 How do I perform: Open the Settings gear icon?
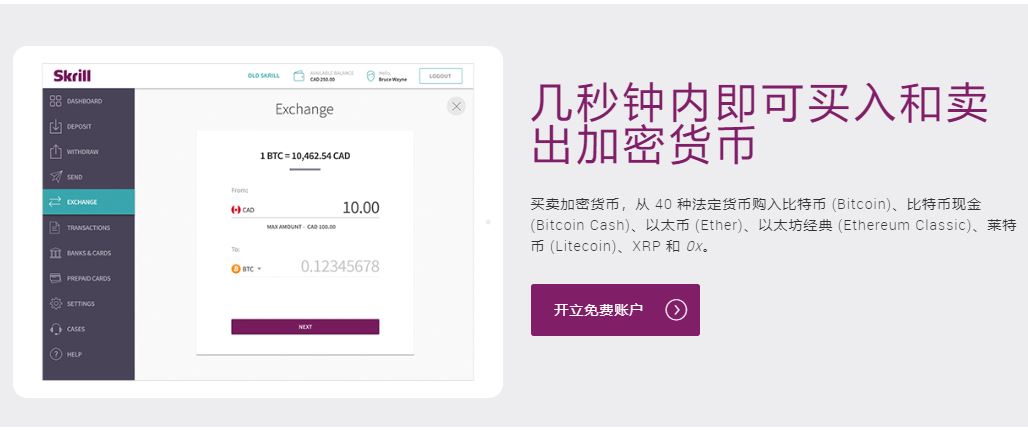click(x=55, y=303)
